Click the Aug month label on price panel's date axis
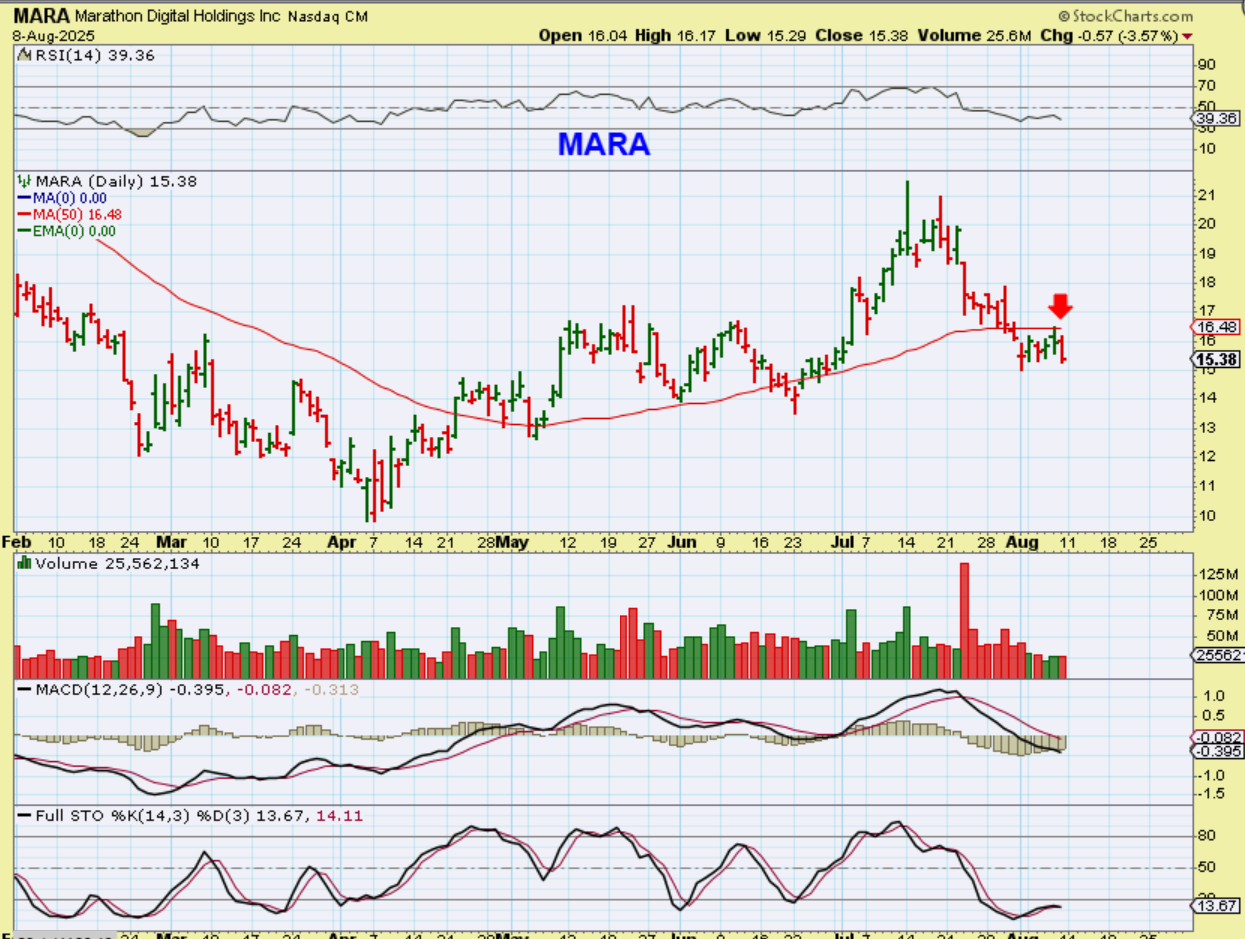 (1024, 542)
